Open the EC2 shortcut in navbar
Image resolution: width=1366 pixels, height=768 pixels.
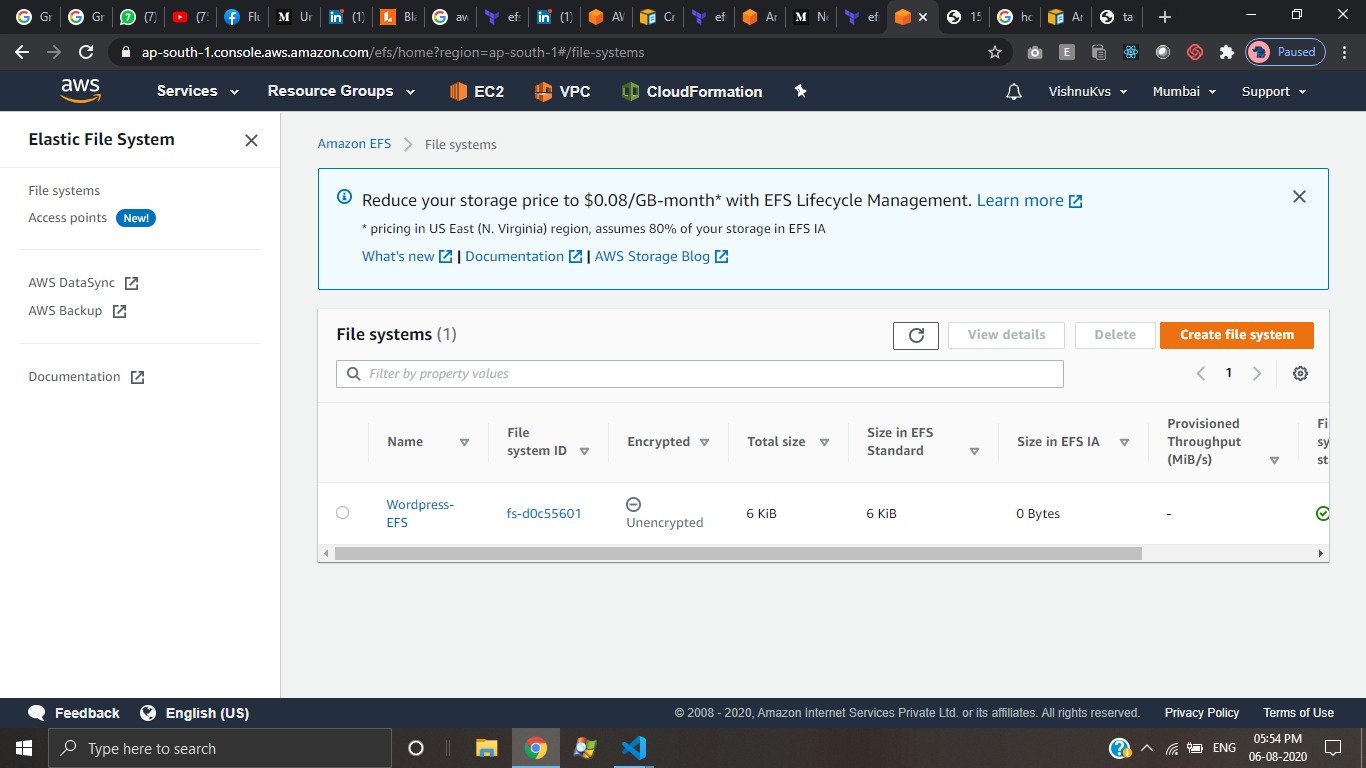click(x=476, y=91)
